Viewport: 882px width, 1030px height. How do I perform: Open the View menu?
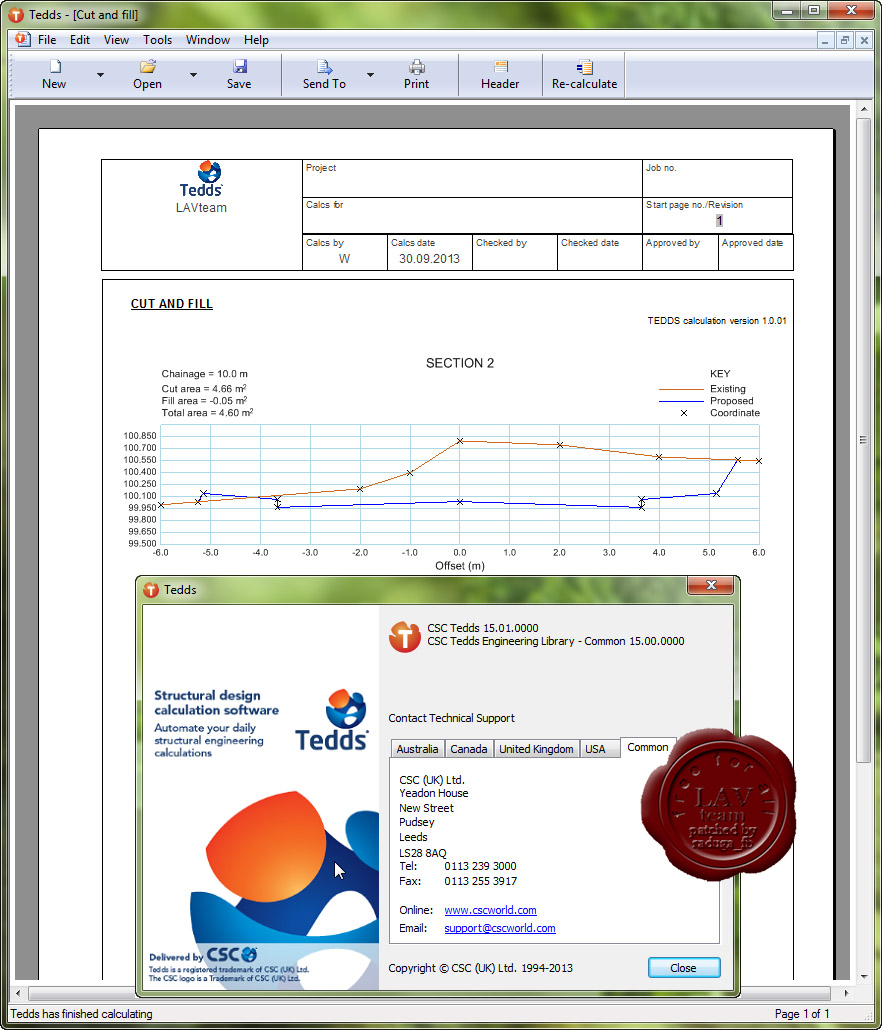(116, 40)
